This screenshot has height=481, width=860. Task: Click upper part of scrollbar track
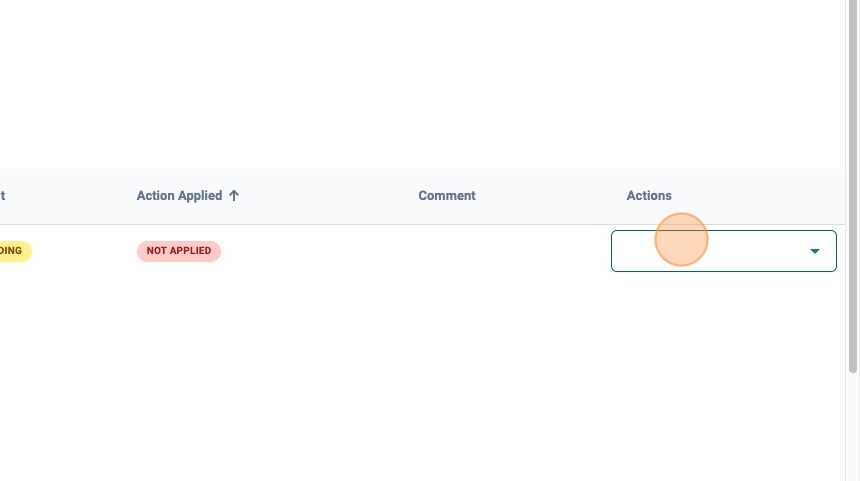click(852, 60)
